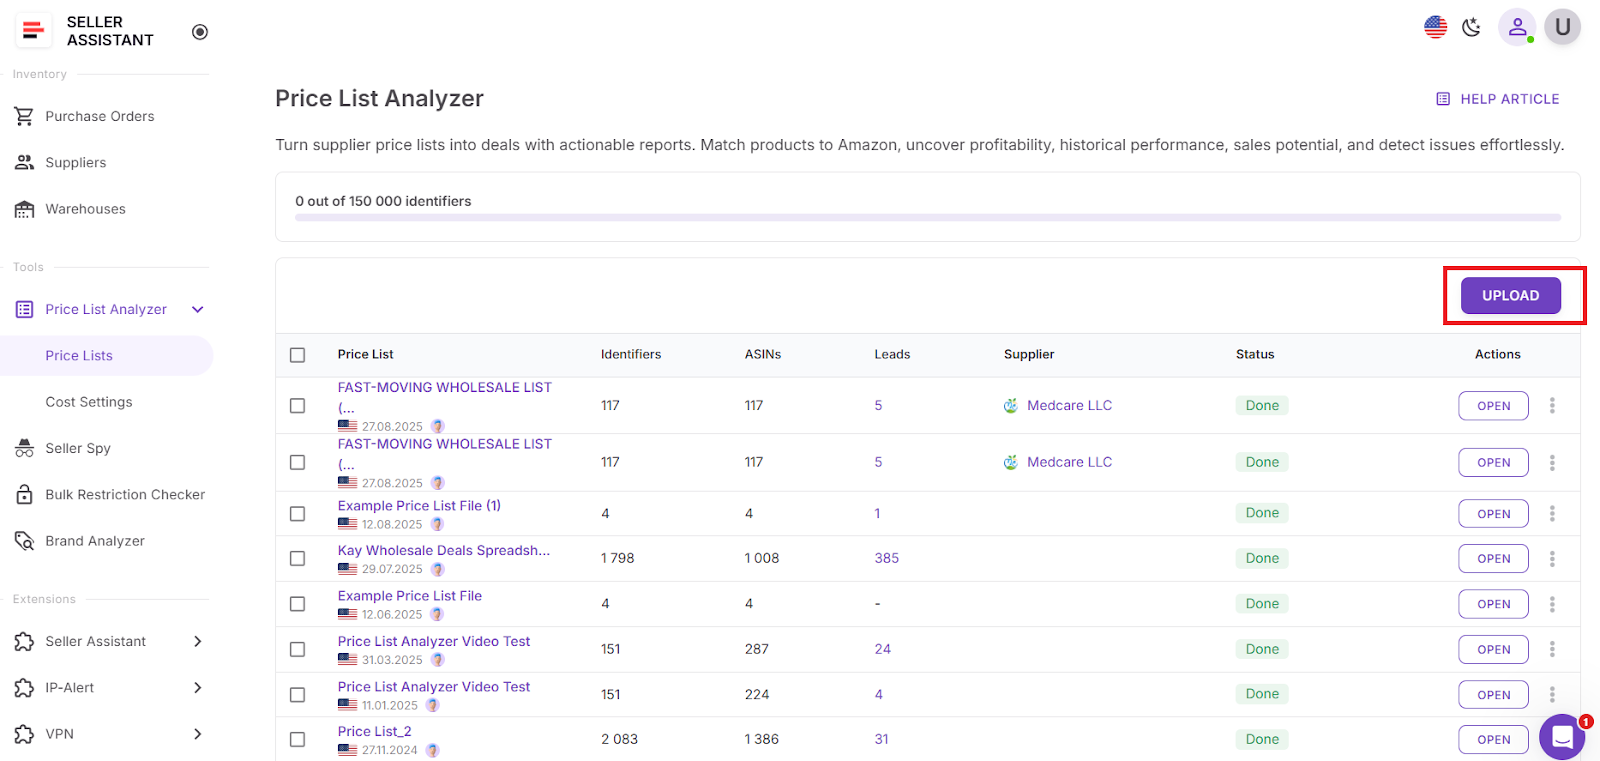This screenshot has height=761, width=1600.
Task: Open the Kay Wholesale Deals Spreadsh... price list link
Action: pos(444,551)
